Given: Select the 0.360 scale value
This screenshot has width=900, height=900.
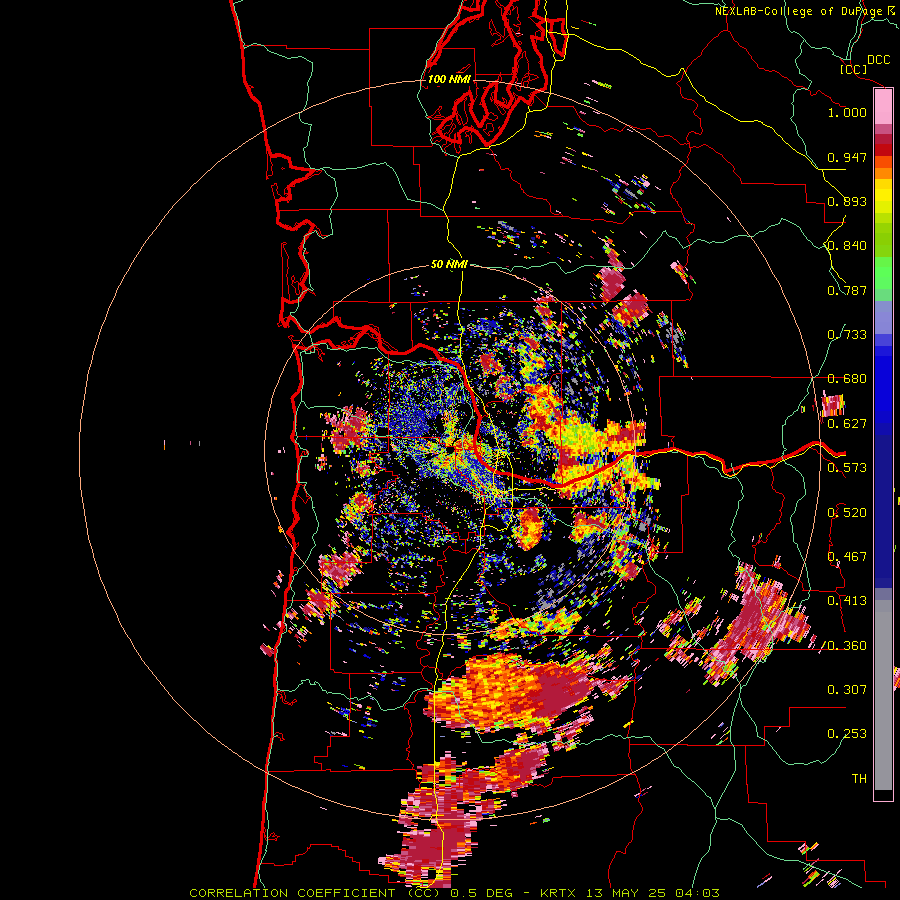Looking at the screenshot, I should coord(847,646).
